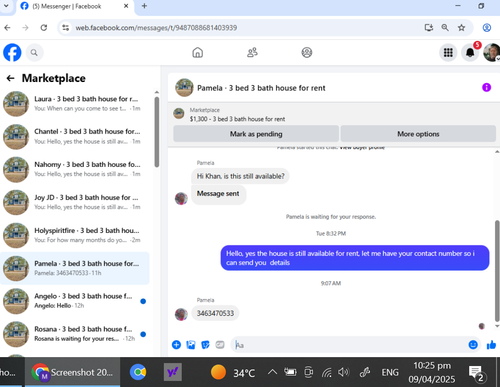Click the conversation list scrollbar

[x=157, y=132]
